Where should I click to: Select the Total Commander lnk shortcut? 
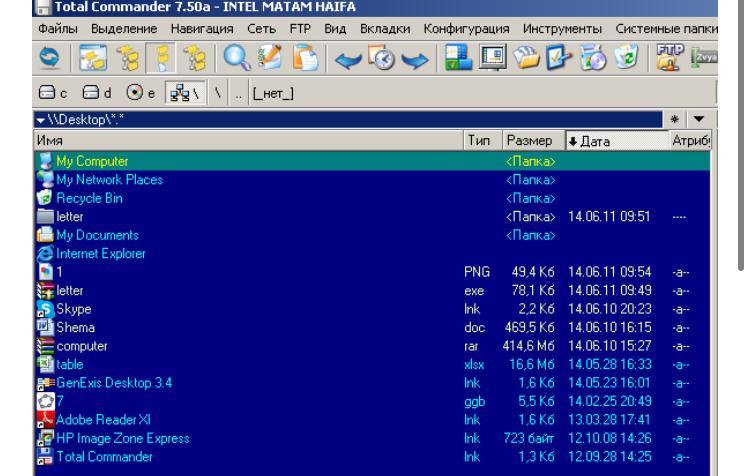click(x=372, y=456)
